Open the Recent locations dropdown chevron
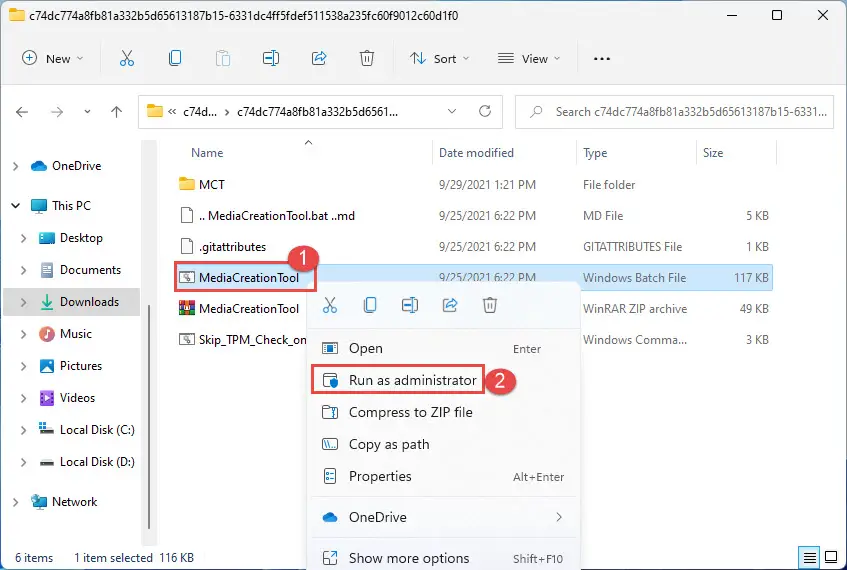 coord(87,112)
